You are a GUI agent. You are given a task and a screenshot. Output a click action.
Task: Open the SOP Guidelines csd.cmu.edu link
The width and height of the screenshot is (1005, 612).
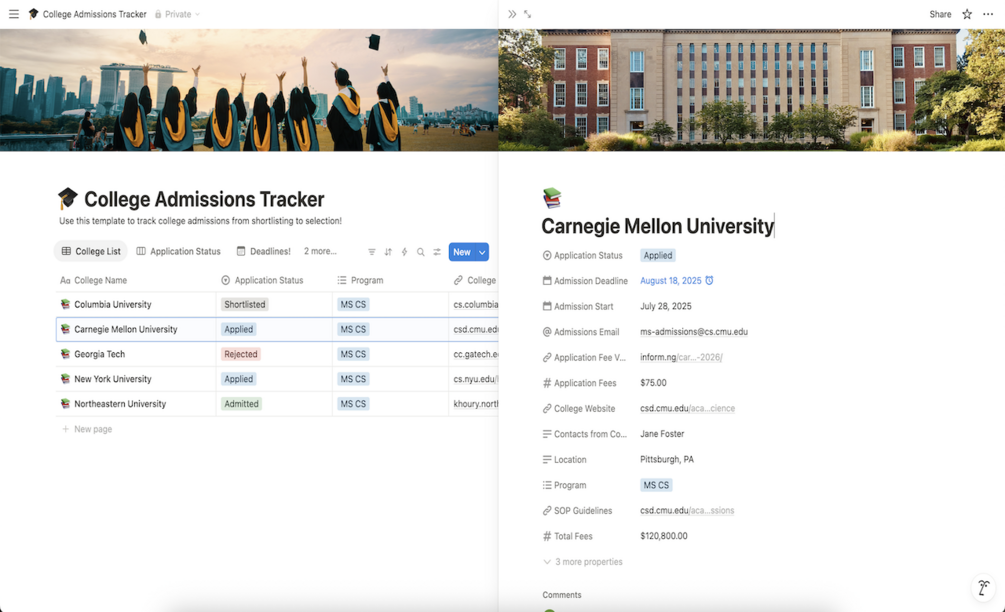point(687,511)
